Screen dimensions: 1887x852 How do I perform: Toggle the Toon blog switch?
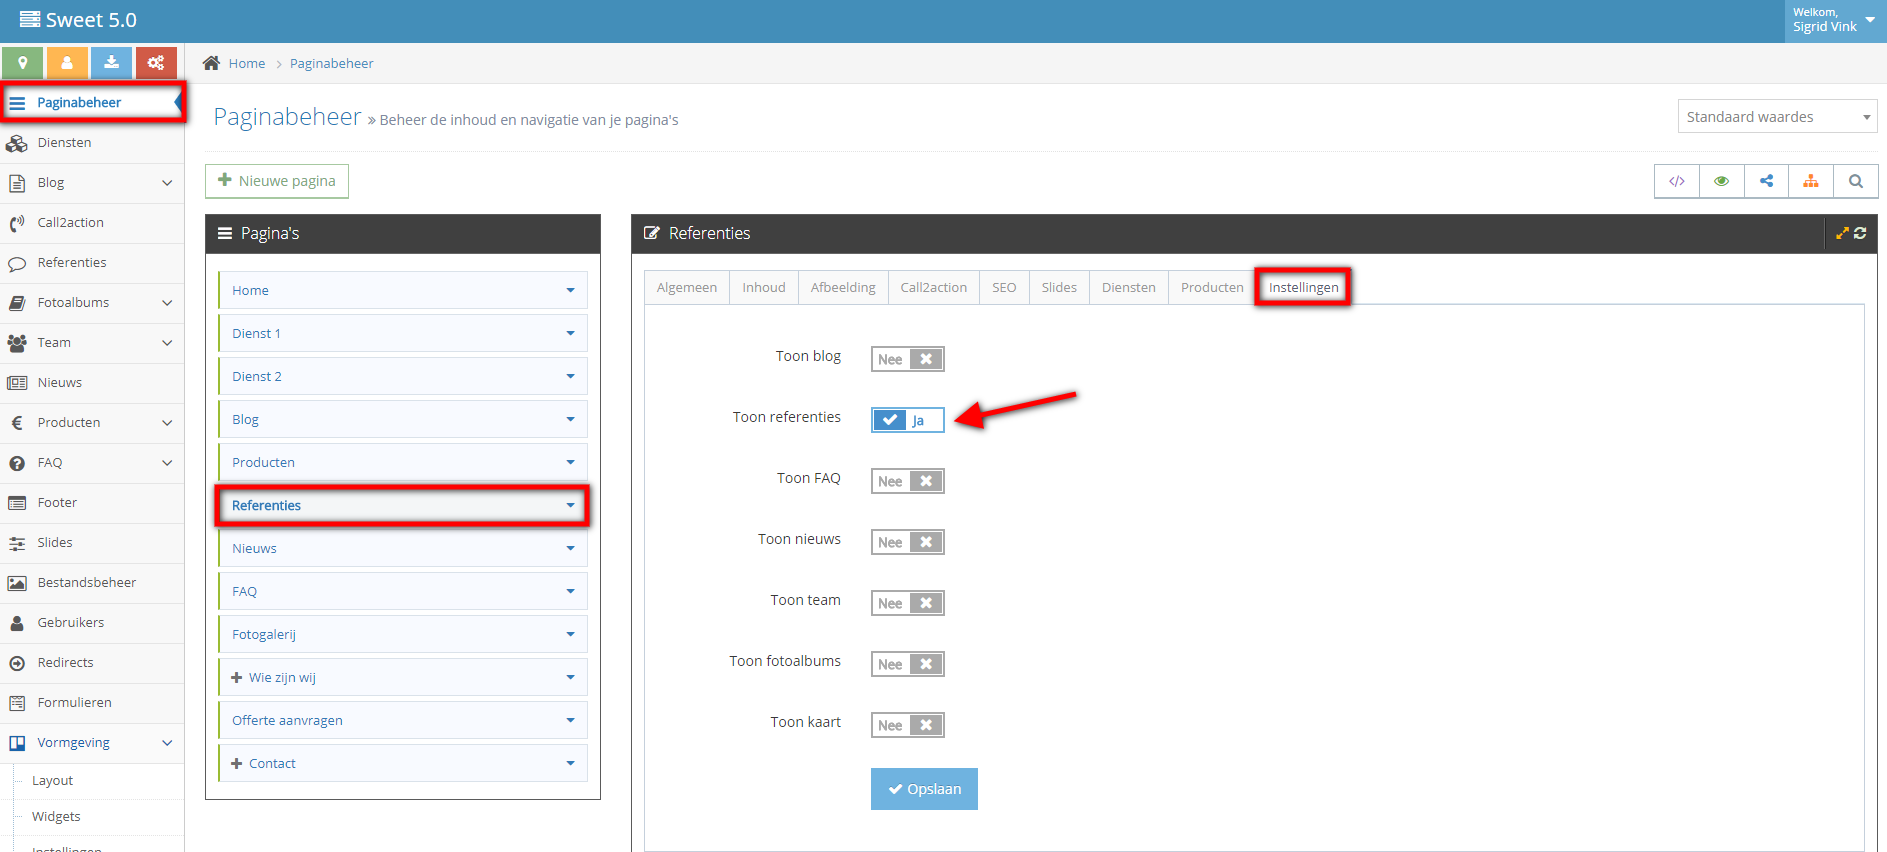click(x=907, y=359)
